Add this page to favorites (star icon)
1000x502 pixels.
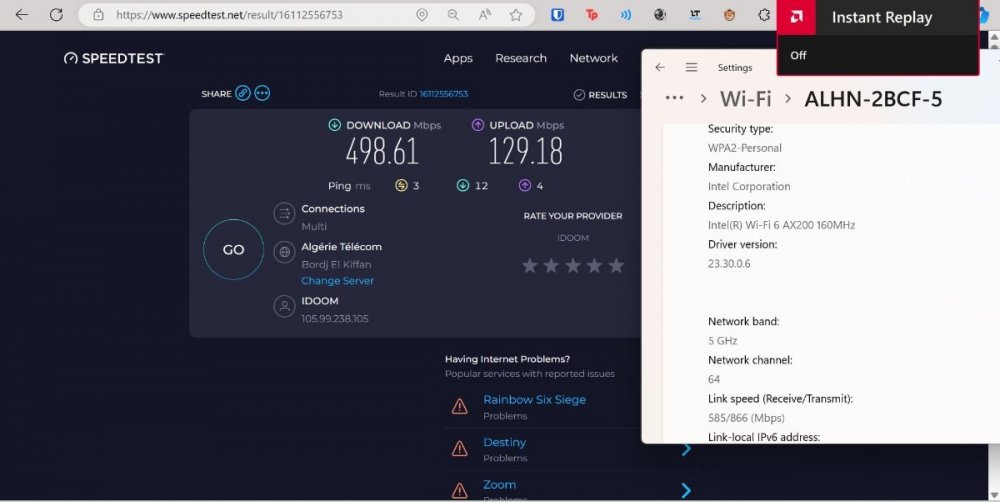(x=516, y=15)
